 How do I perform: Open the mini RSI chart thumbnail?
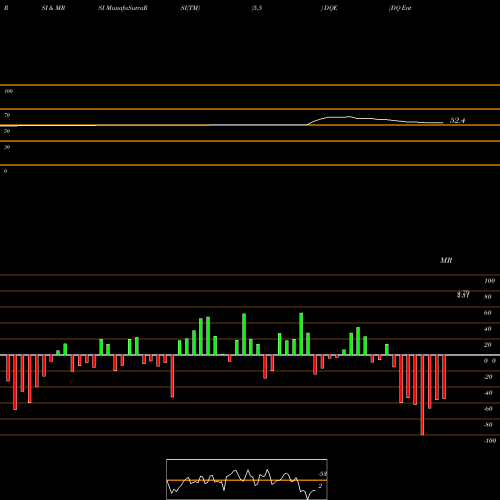247,479
